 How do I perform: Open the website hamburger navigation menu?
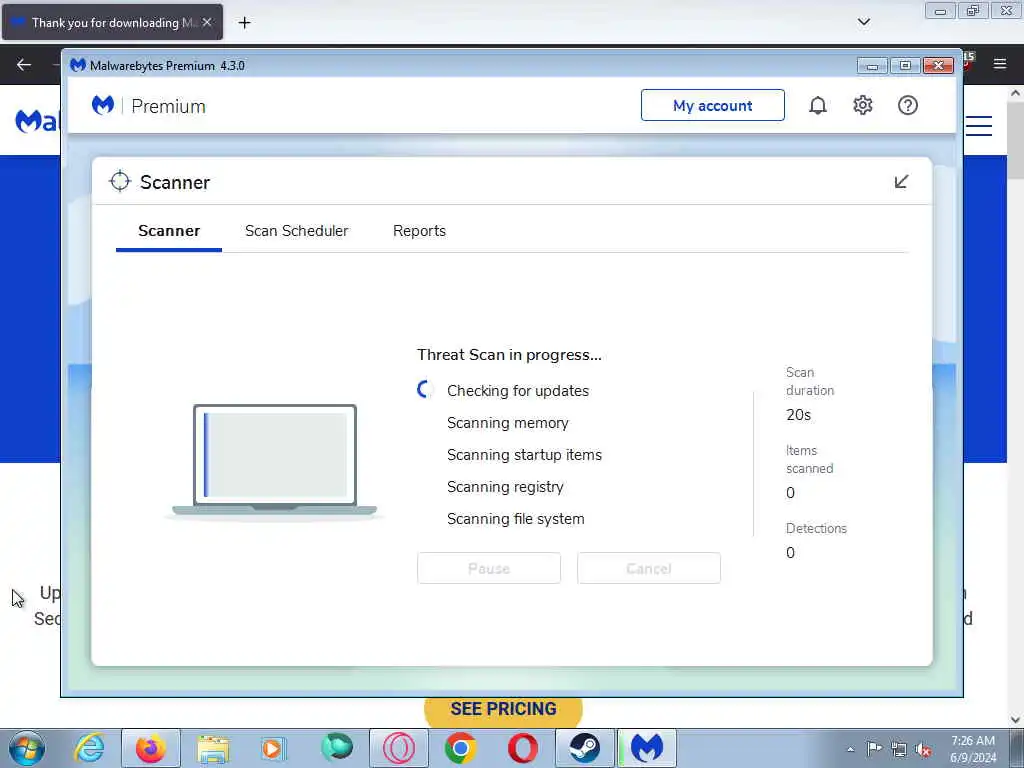point(979,125)
